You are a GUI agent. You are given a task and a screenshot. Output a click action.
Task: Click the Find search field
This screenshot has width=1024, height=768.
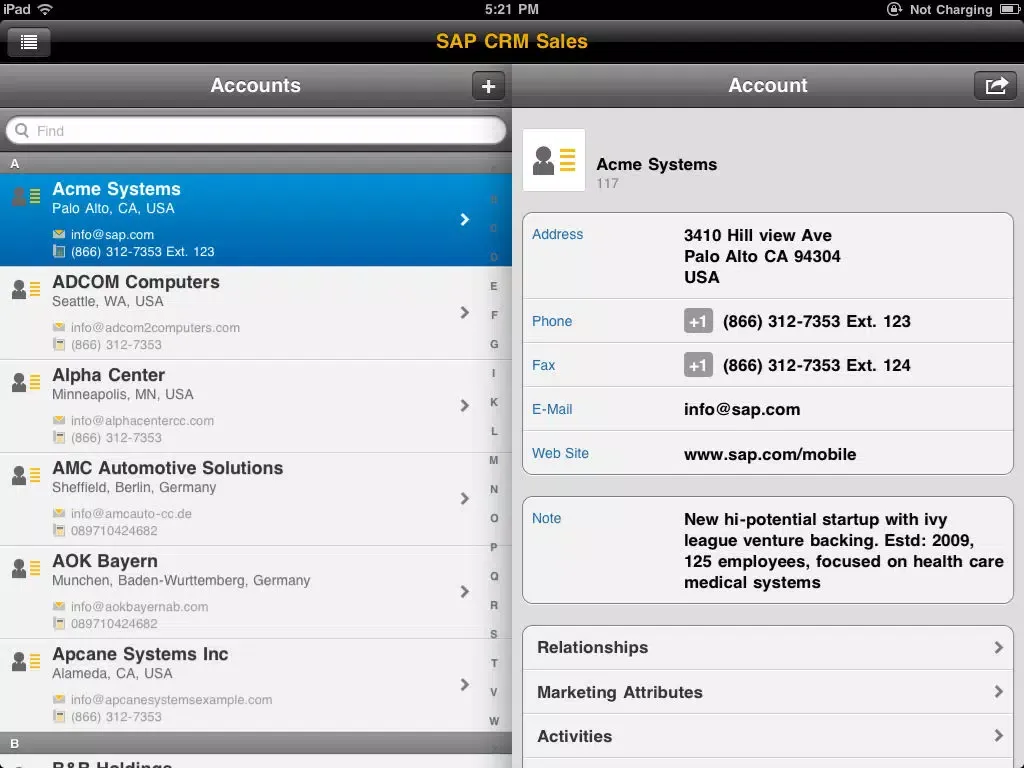tap(256, 131)
